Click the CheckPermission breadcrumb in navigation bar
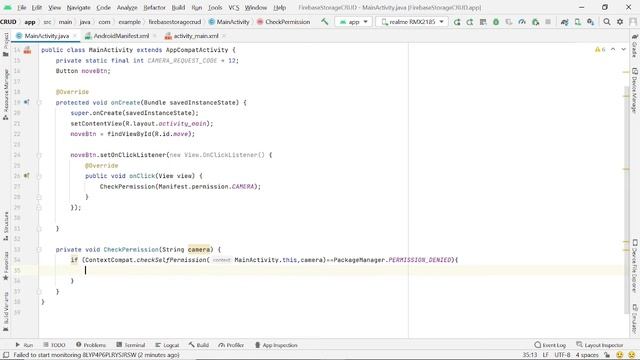The image size is (640, 360). (283, 22)
